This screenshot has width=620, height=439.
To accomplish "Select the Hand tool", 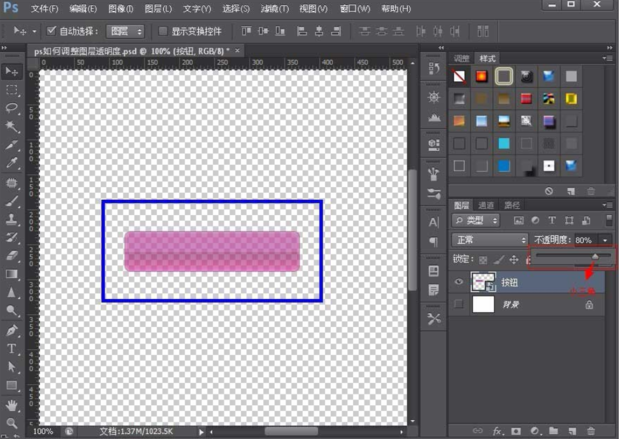I will [x=11, y=405].
